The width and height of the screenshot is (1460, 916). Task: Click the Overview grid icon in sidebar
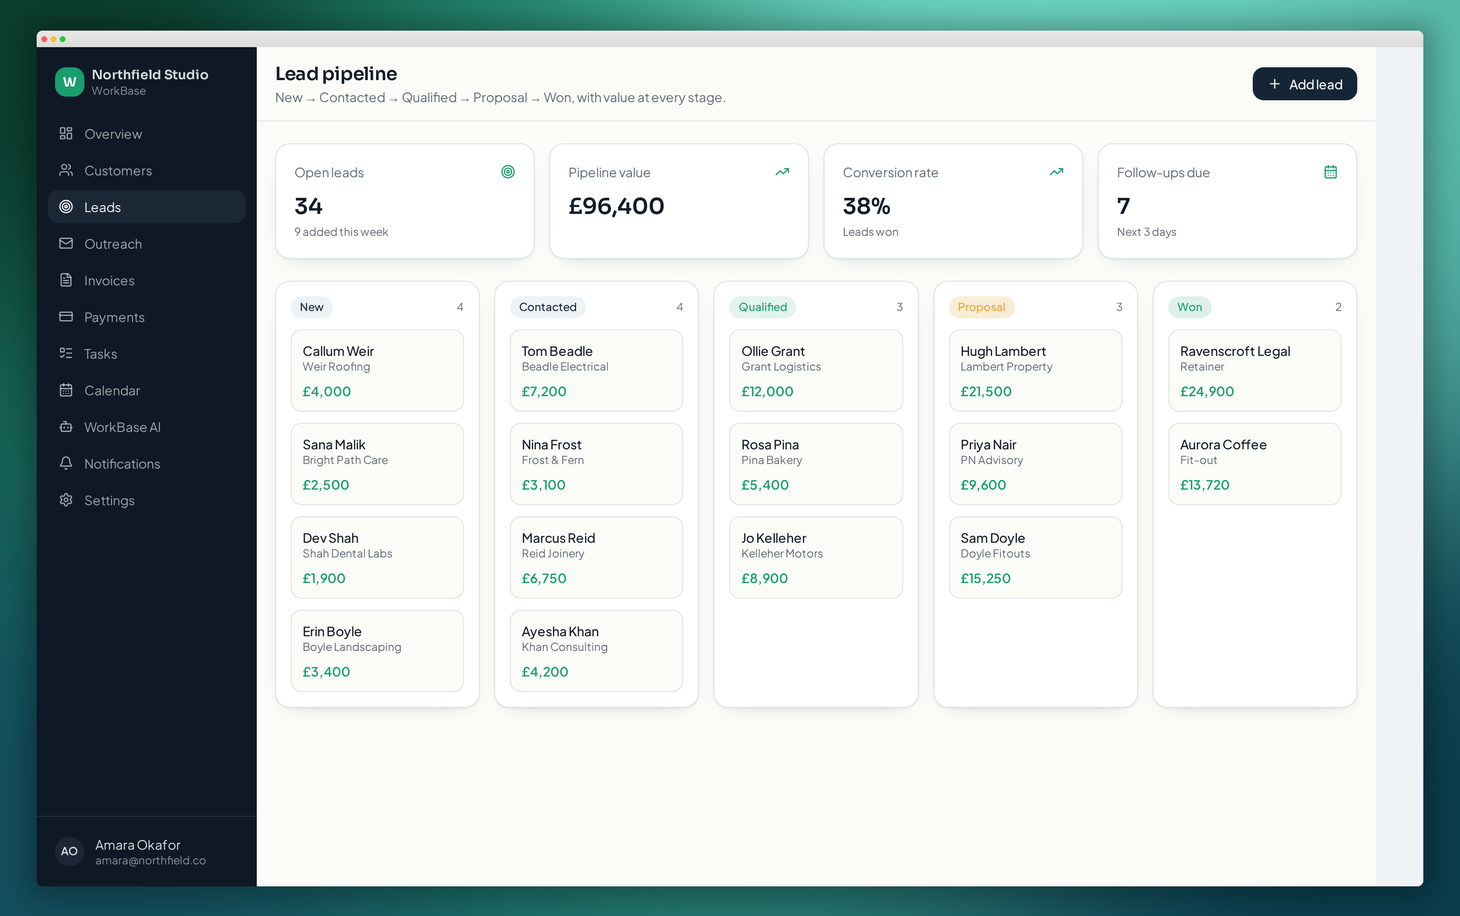click(66, 133)
